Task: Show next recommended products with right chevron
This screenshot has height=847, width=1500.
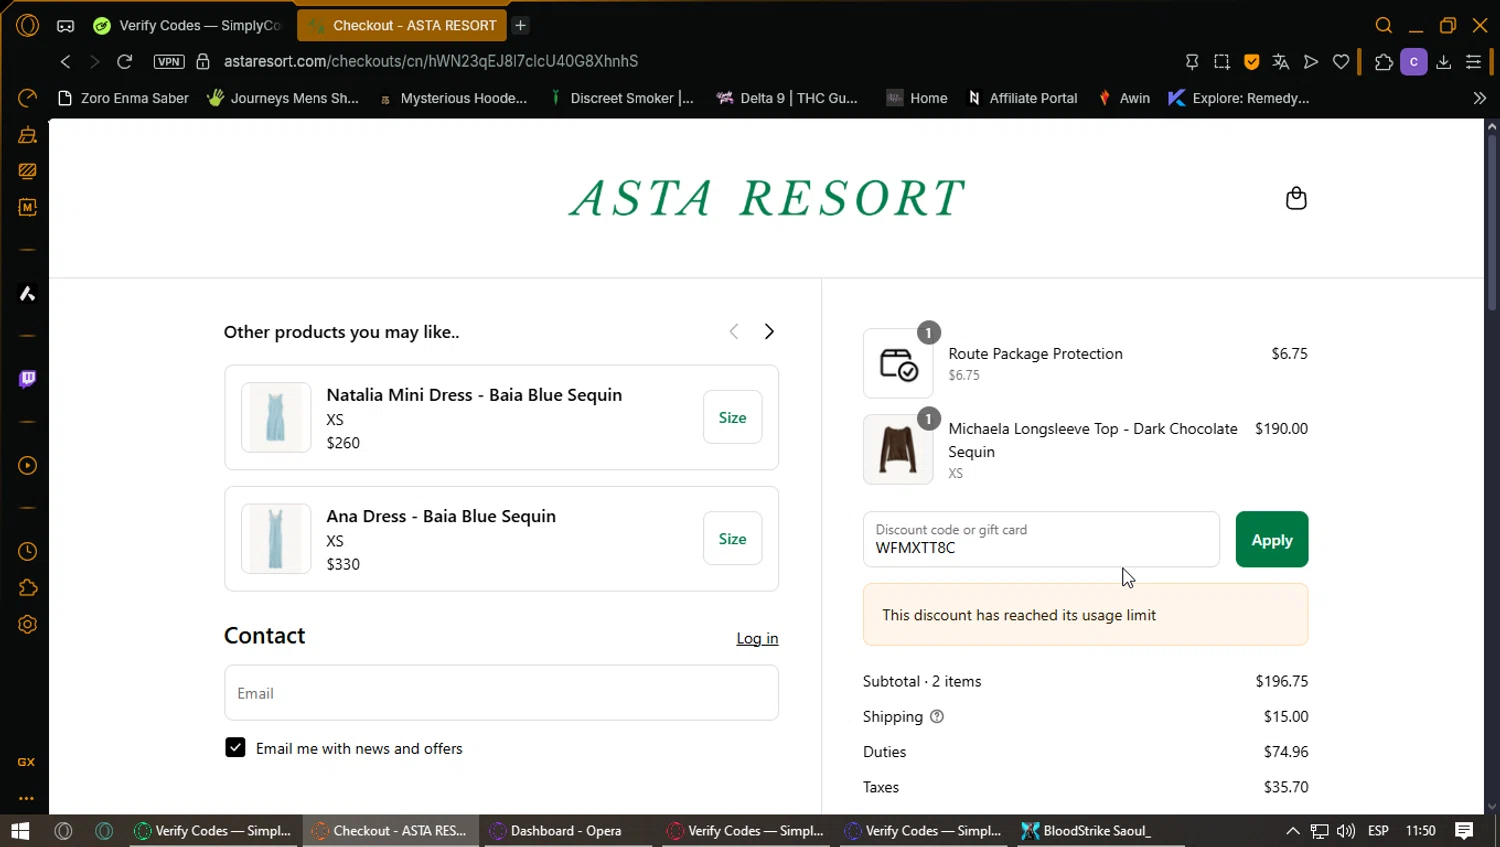Action: pos(769,332)
